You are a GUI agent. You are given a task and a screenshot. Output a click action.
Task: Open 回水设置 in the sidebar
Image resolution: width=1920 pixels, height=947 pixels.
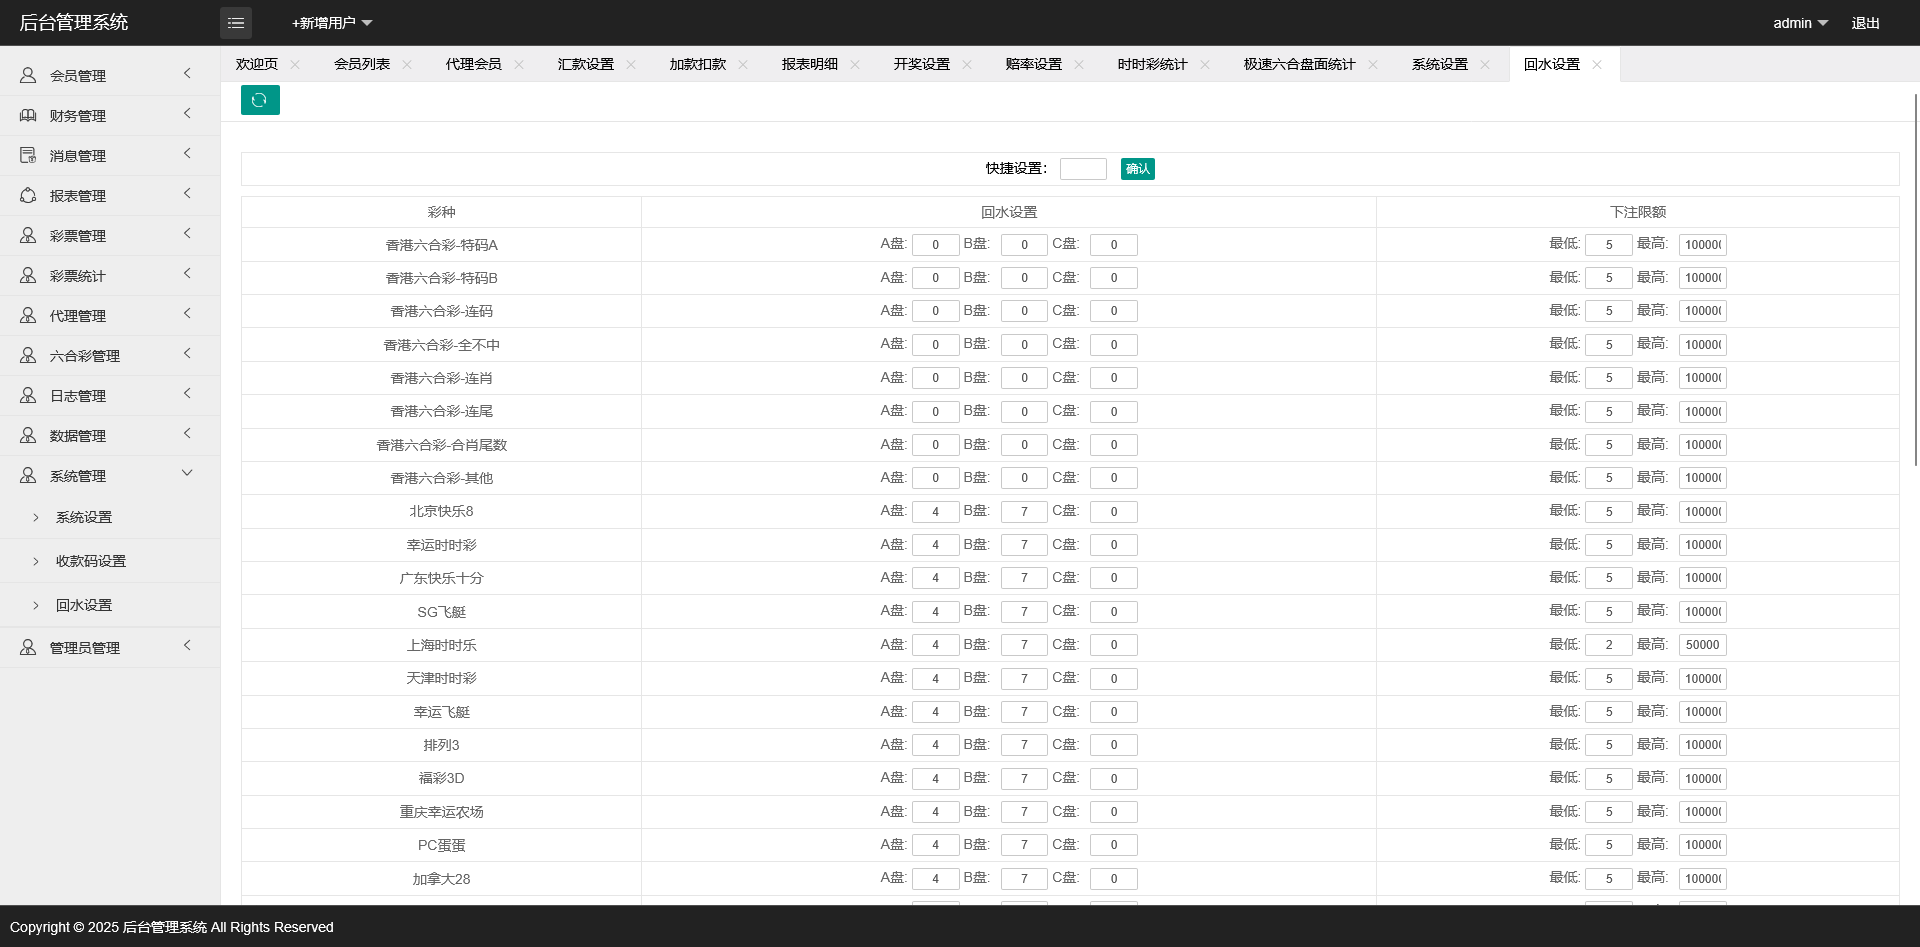tap(84, 605)
